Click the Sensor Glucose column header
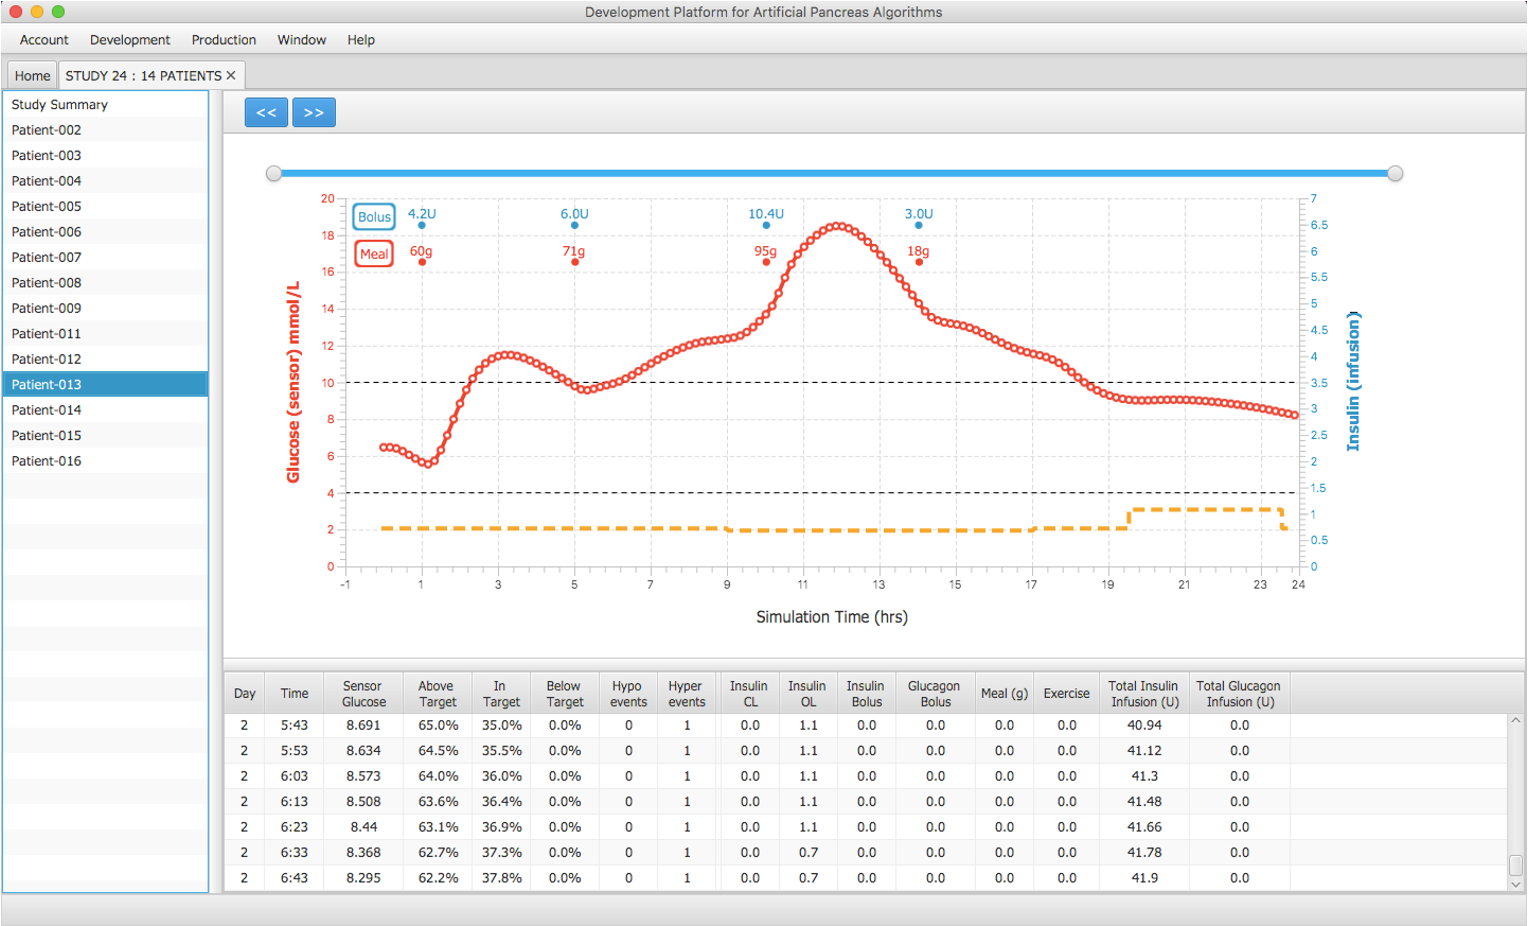 [x=363, y=694]
